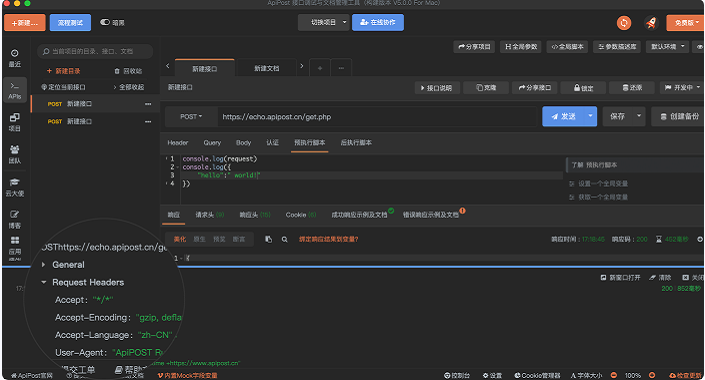The height and width of the screenshot is (380, 705).
Task: Click the +新建 new button
Action: click(x=25, y=22)
